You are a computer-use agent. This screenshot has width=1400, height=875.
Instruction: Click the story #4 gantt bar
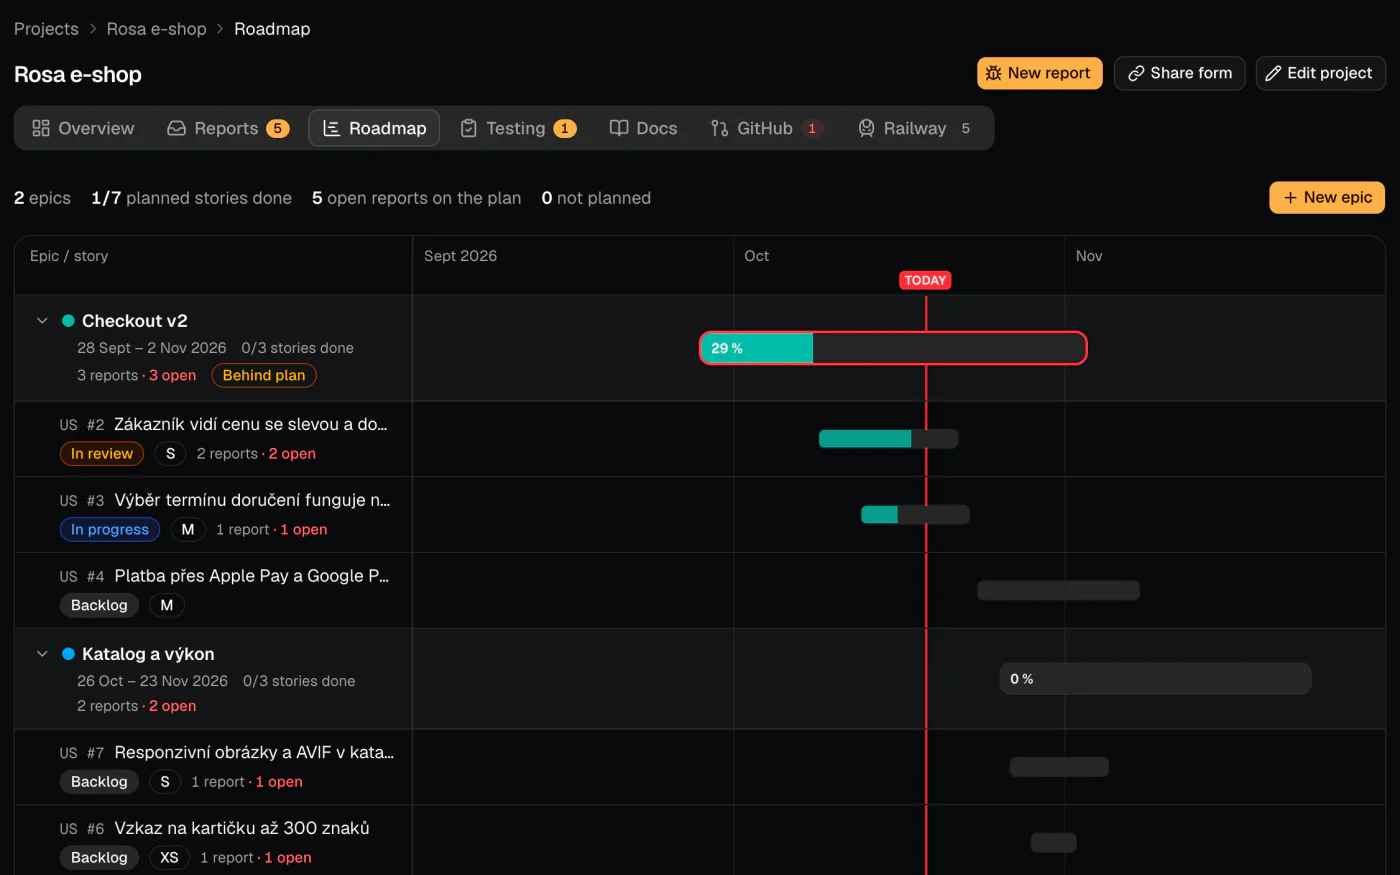pos(1058,590)
